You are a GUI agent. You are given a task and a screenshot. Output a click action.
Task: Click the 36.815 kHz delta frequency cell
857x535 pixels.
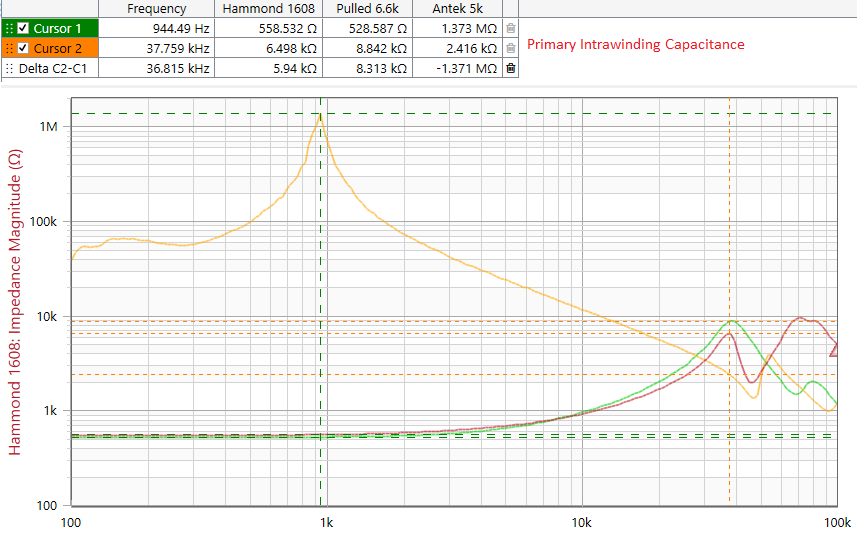pyautogui.click(x=157, y=69)
